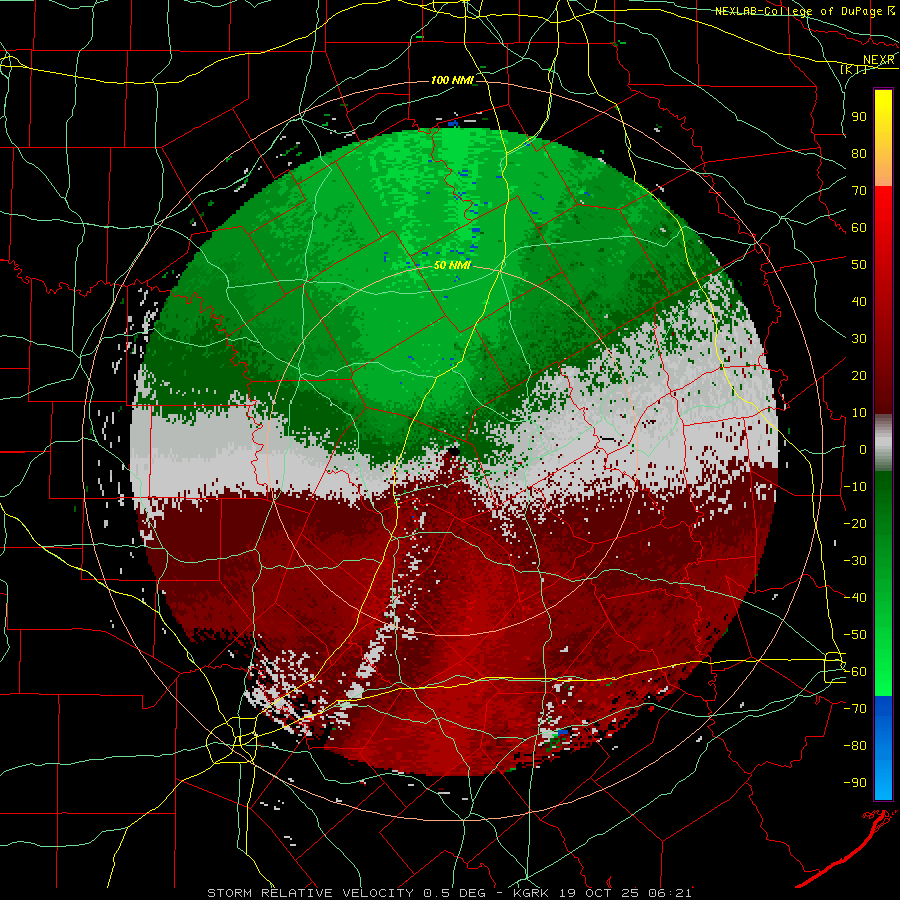Click the positive 70 scale value

click(x=859, y=191)
